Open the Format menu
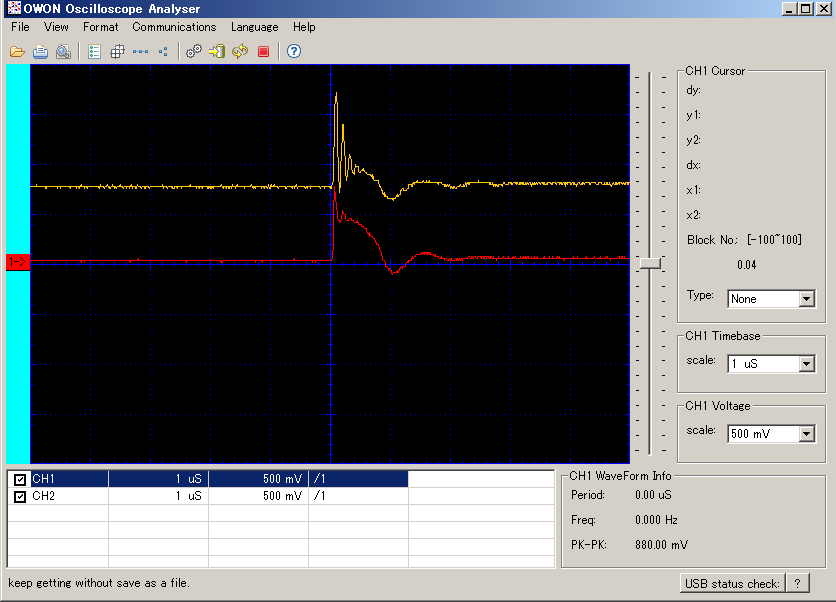836x602 pixels. [x=100, y=27]
